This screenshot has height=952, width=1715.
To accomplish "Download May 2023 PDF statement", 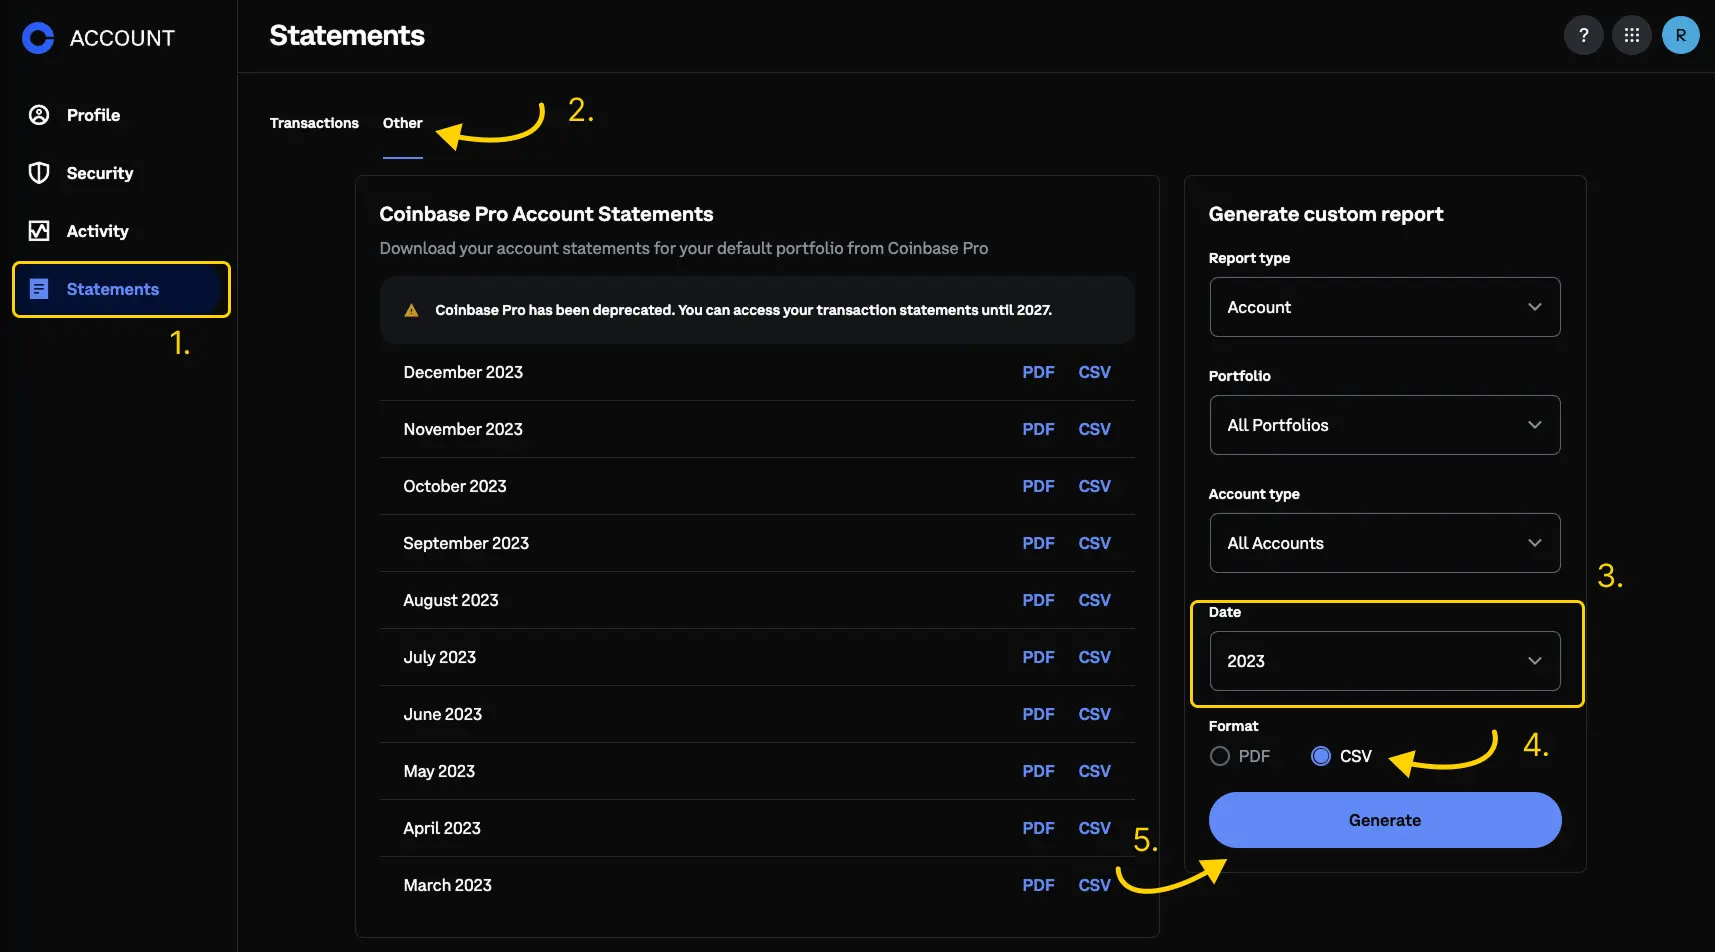I will pyautogui.click(x=1038, y=771).
